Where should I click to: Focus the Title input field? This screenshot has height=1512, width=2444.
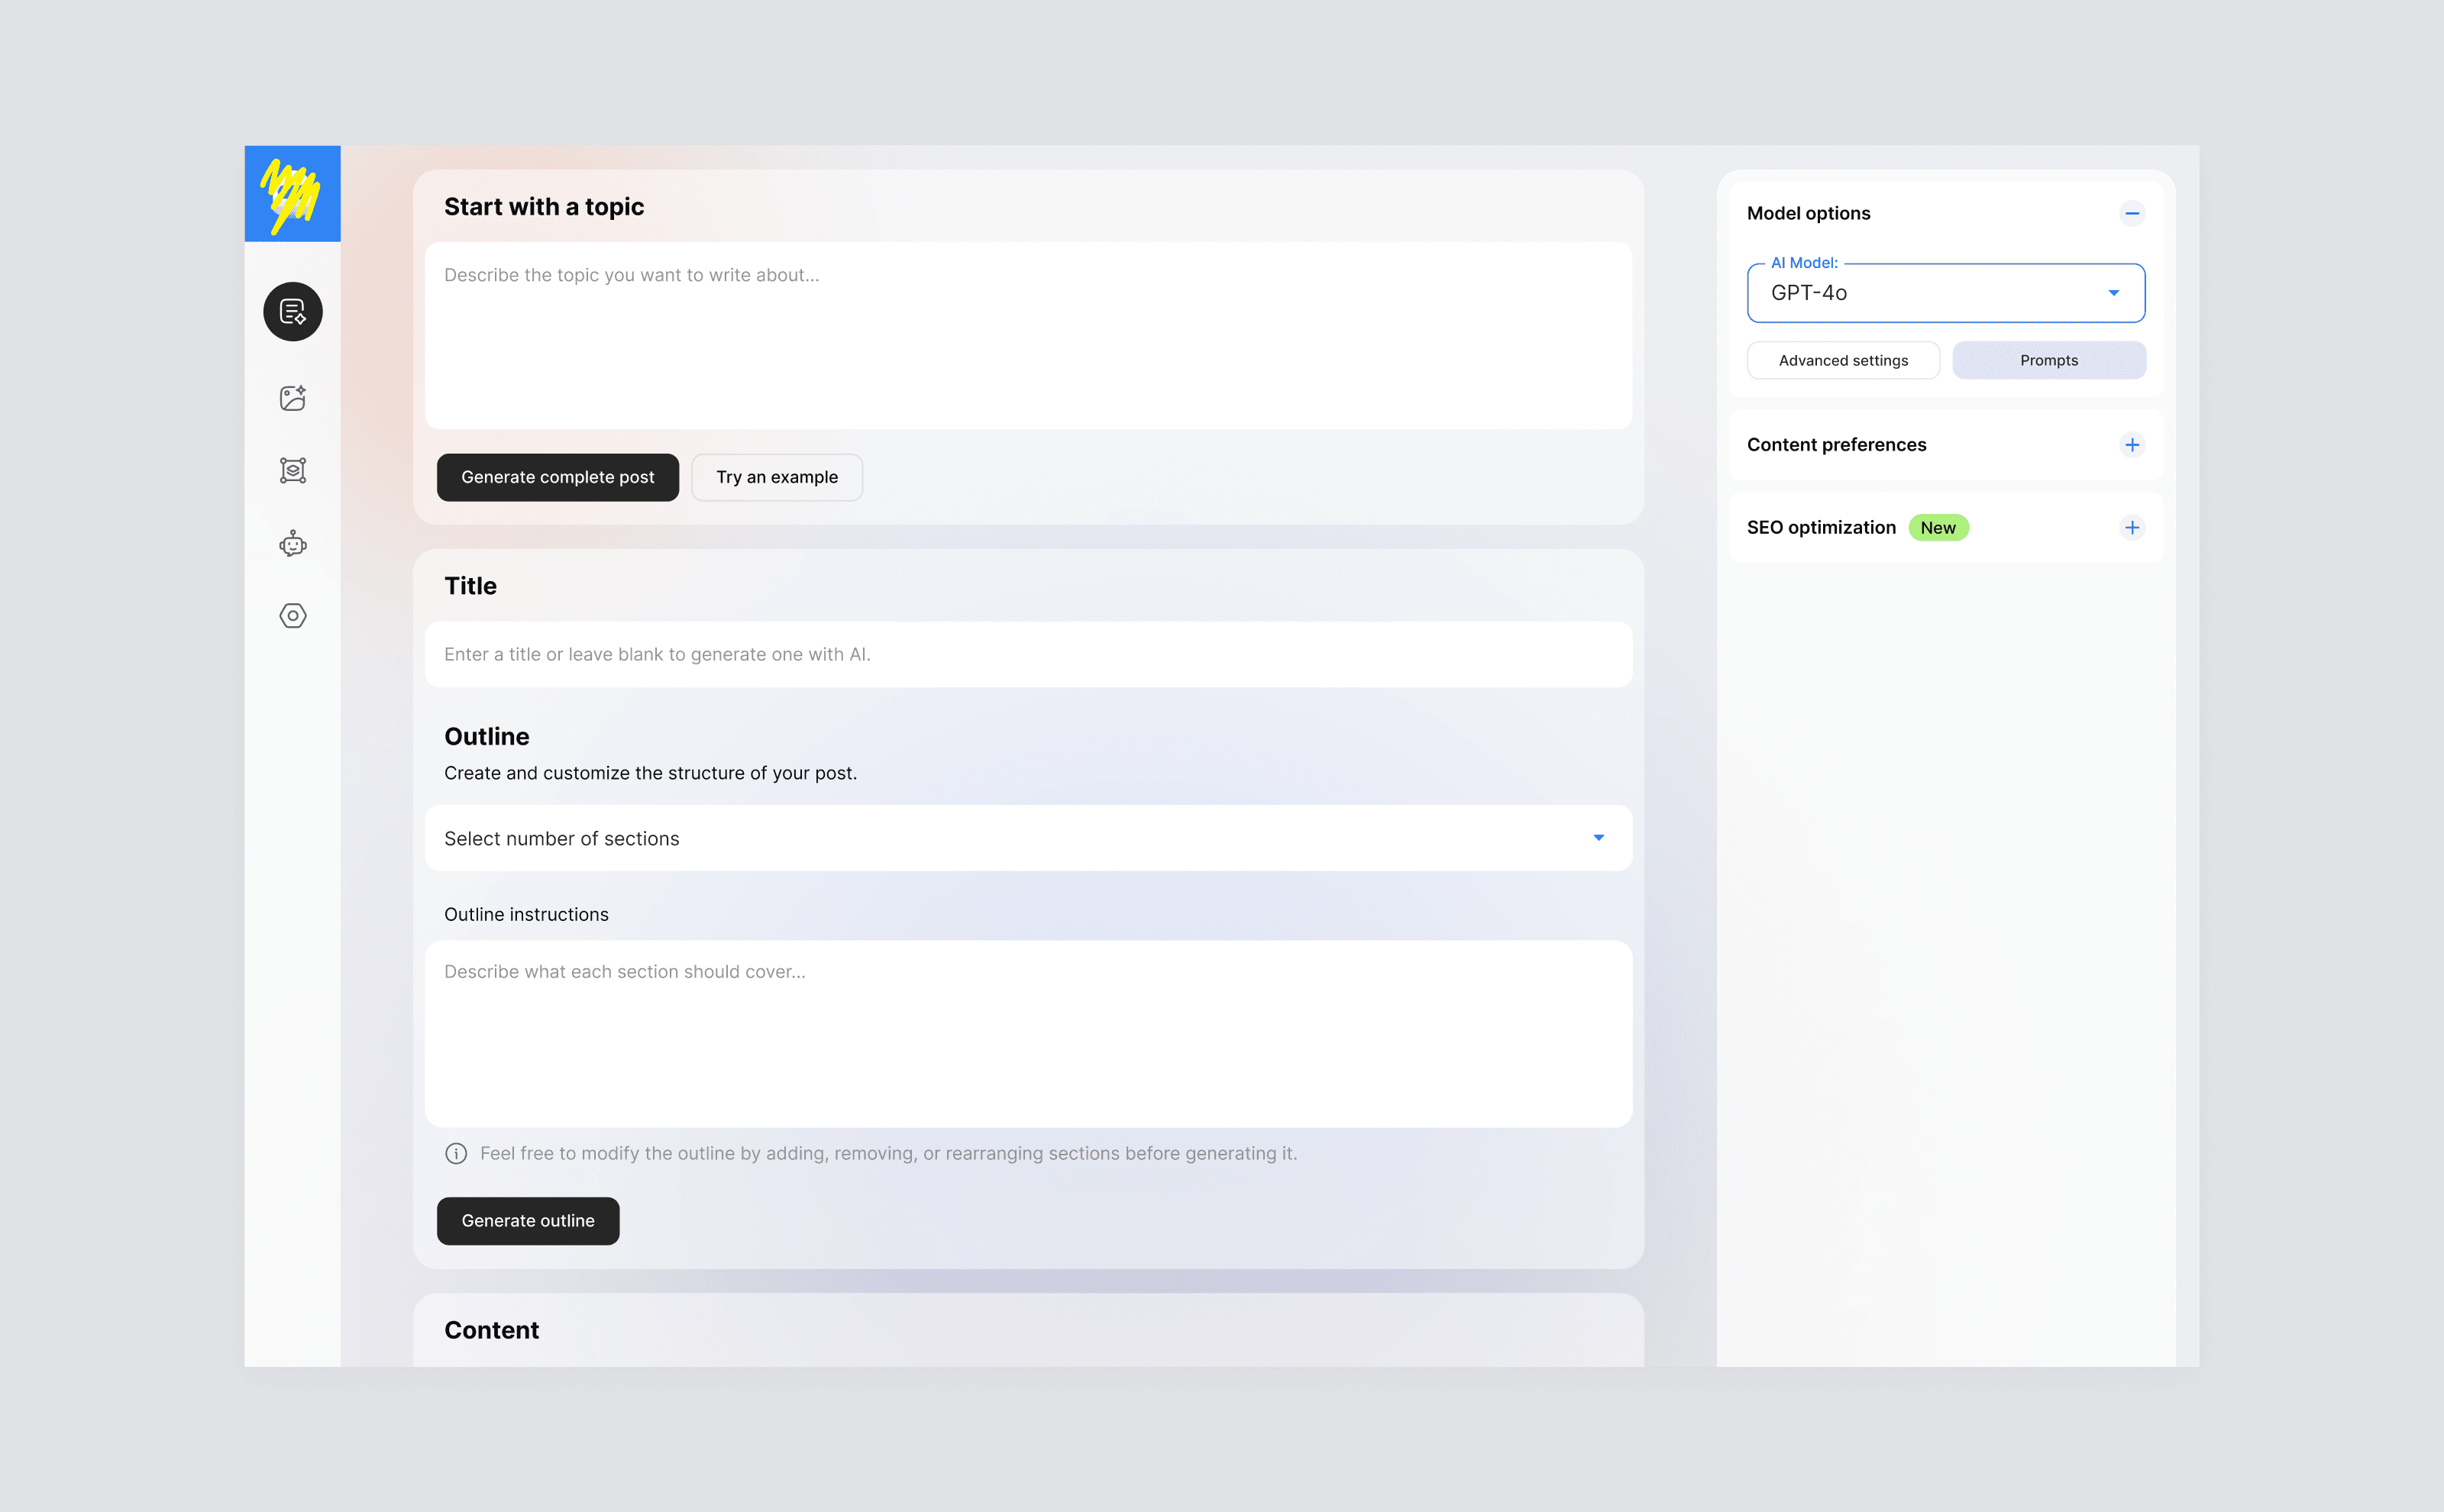tap(1028, 654)
